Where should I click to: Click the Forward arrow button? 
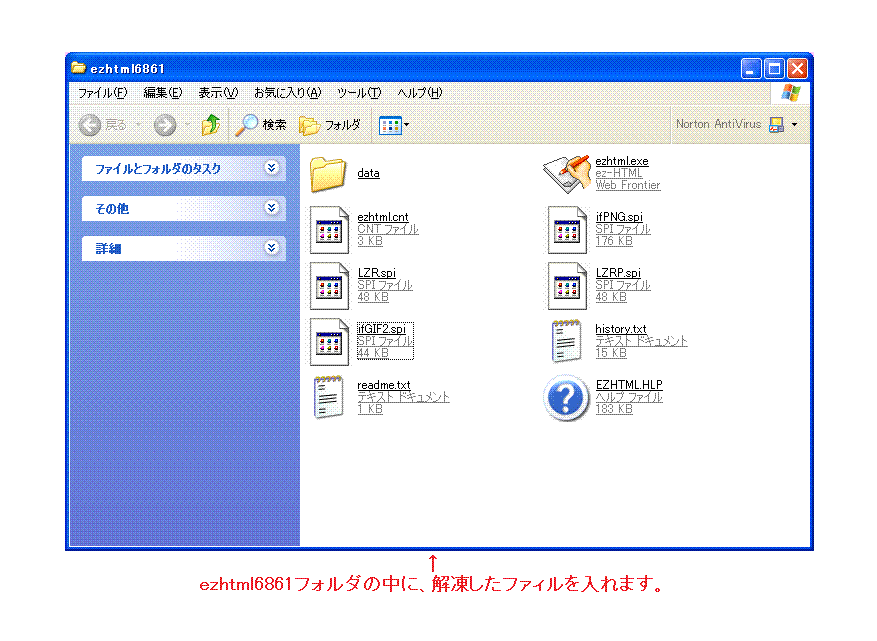point(165,125)
